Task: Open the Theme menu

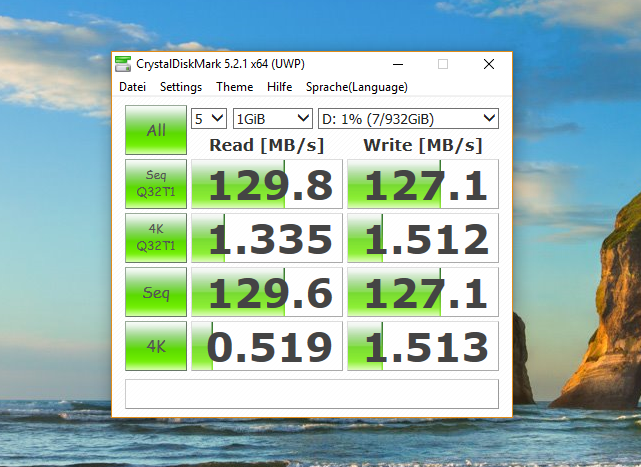Action: 234,87
